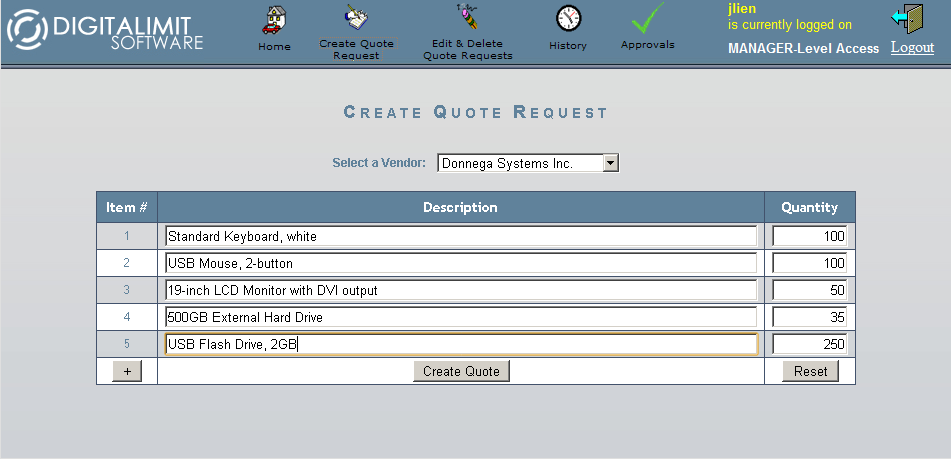Click the Create Quote Request page heading
The width and height of the screenshot is (951, 459).
[x=476, y=112]
